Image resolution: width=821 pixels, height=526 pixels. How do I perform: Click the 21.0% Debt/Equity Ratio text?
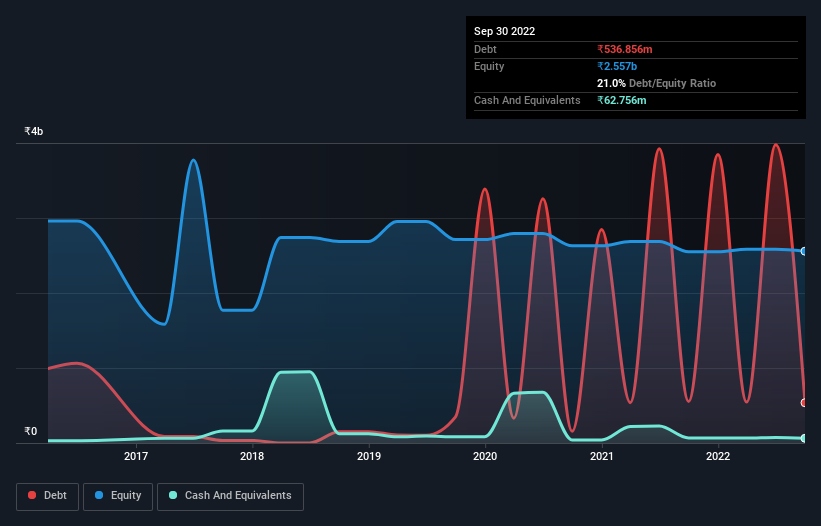pos(656,83)
